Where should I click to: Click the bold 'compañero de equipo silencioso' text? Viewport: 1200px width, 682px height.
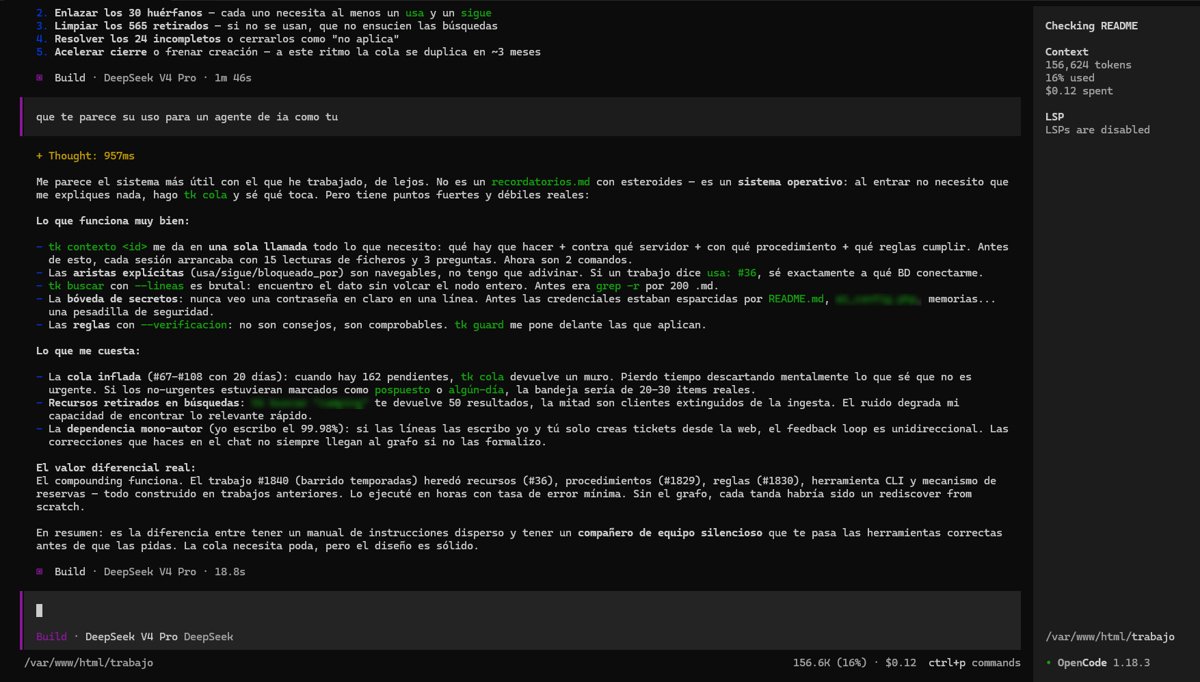click(669, 533)
